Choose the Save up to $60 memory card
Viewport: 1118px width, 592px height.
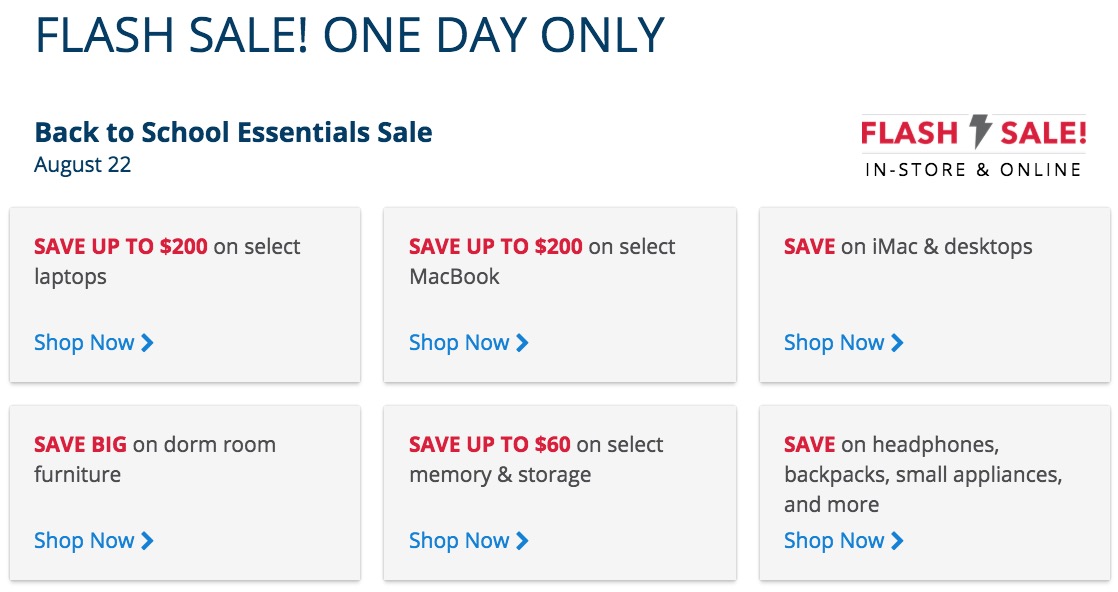[560, 493]
